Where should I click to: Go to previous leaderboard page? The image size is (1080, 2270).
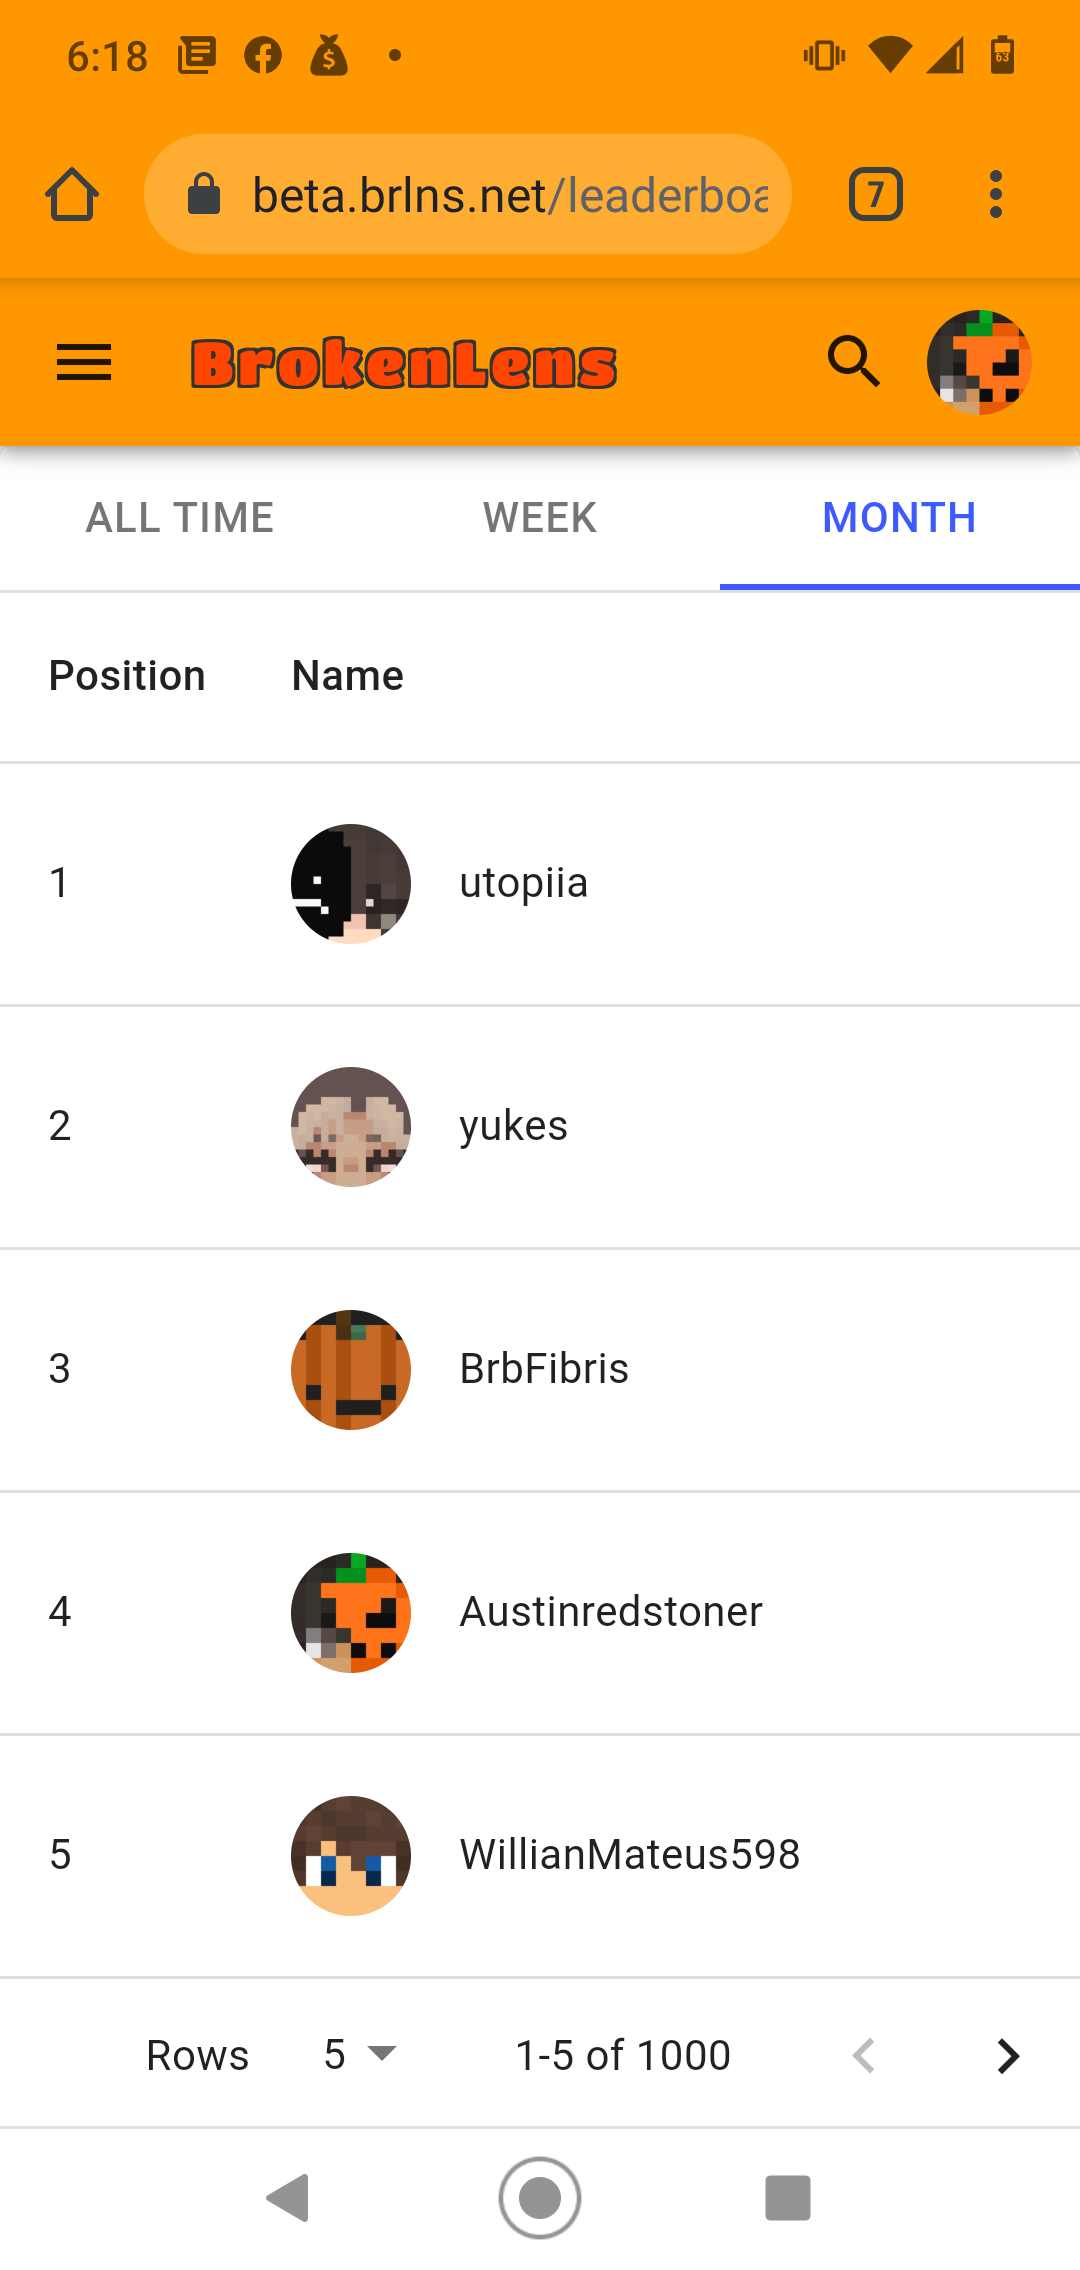click(x=864, y=2056)
